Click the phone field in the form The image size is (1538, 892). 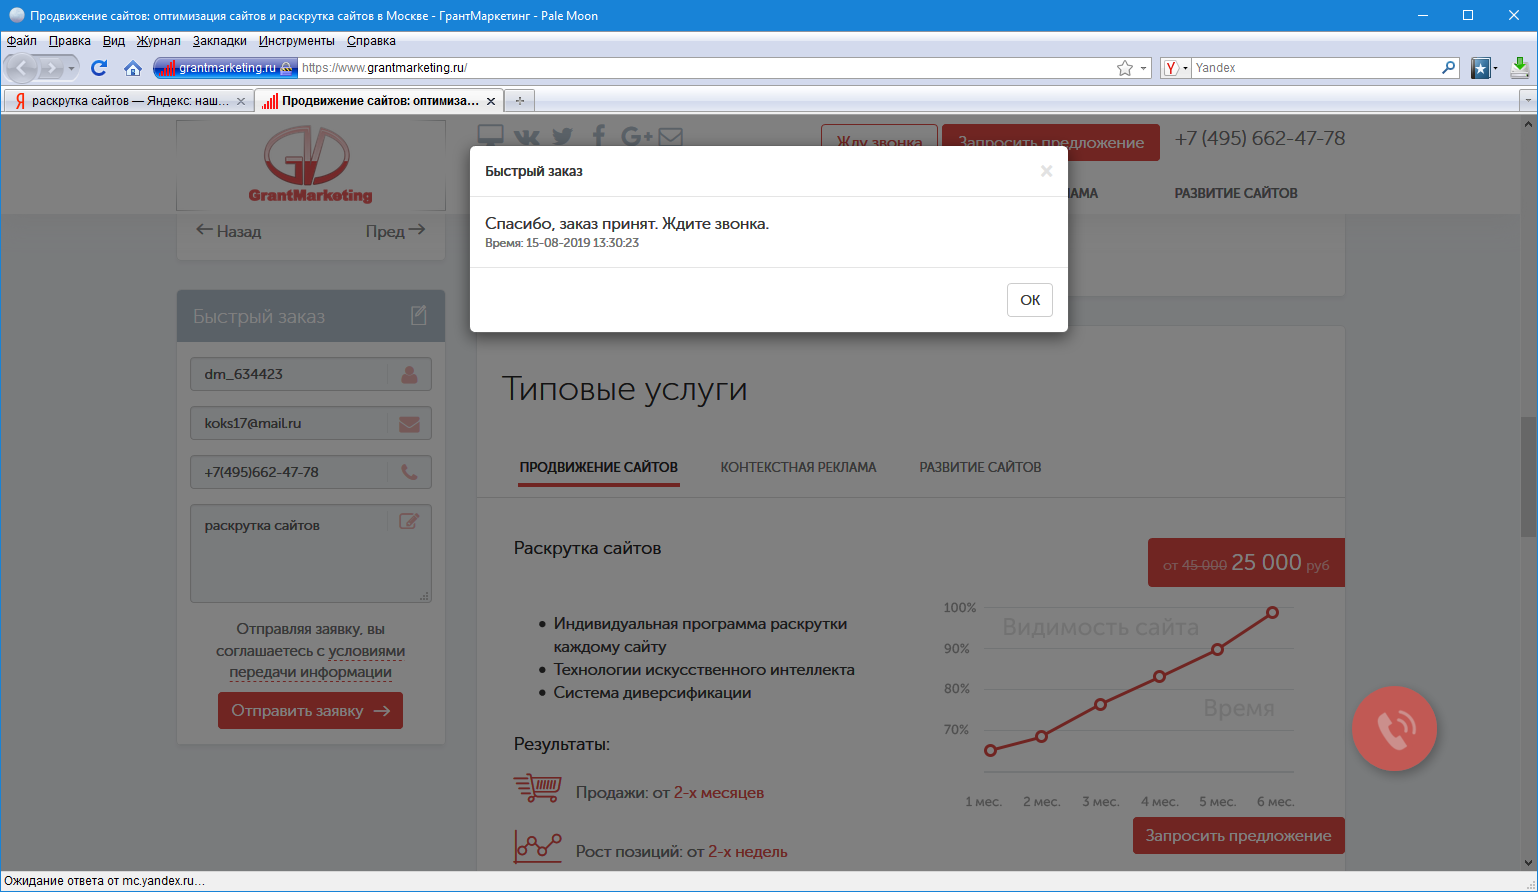click(311, 472)
